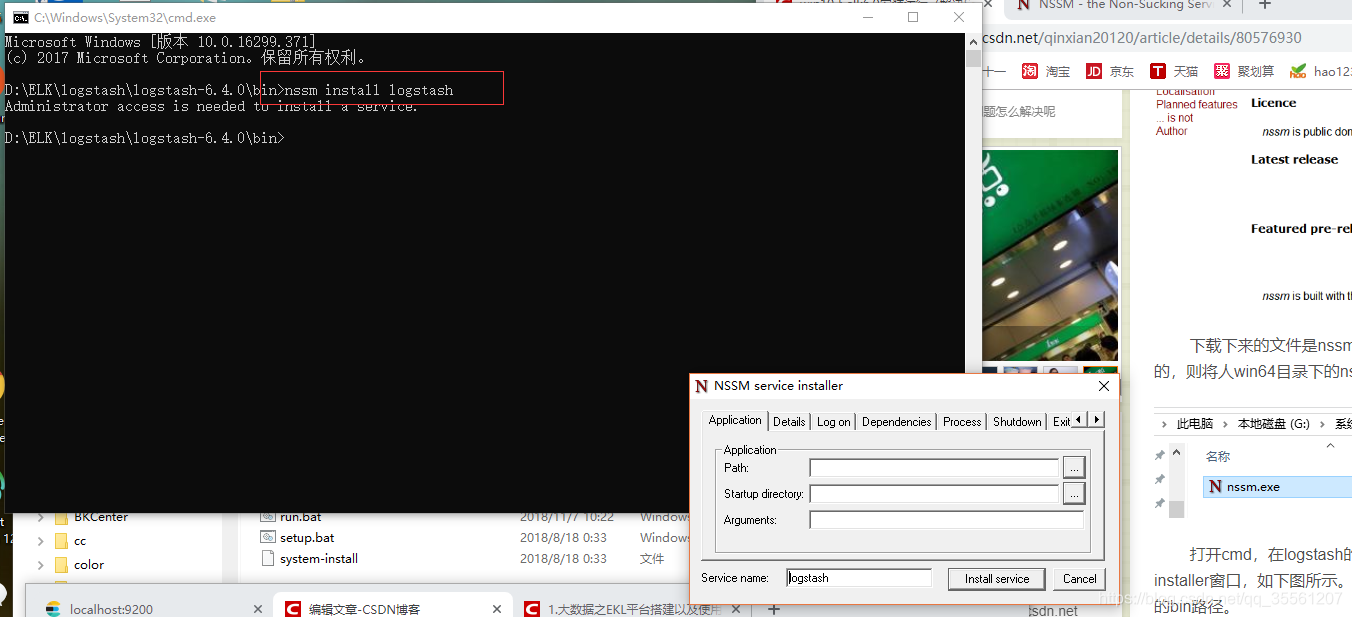Switch to 编辑文章-CSDN博客 browser tab
The image size is (1352, 617).
tap(364, 609)
